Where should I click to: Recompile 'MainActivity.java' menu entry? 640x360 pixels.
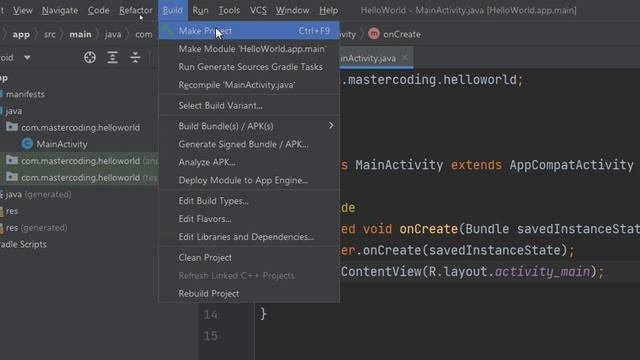tap(249, 85)
